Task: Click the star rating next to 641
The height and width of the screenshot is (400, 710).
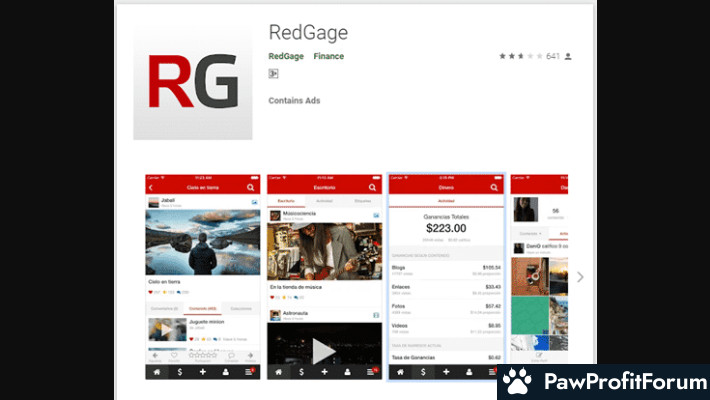Action: click(521, 56)
